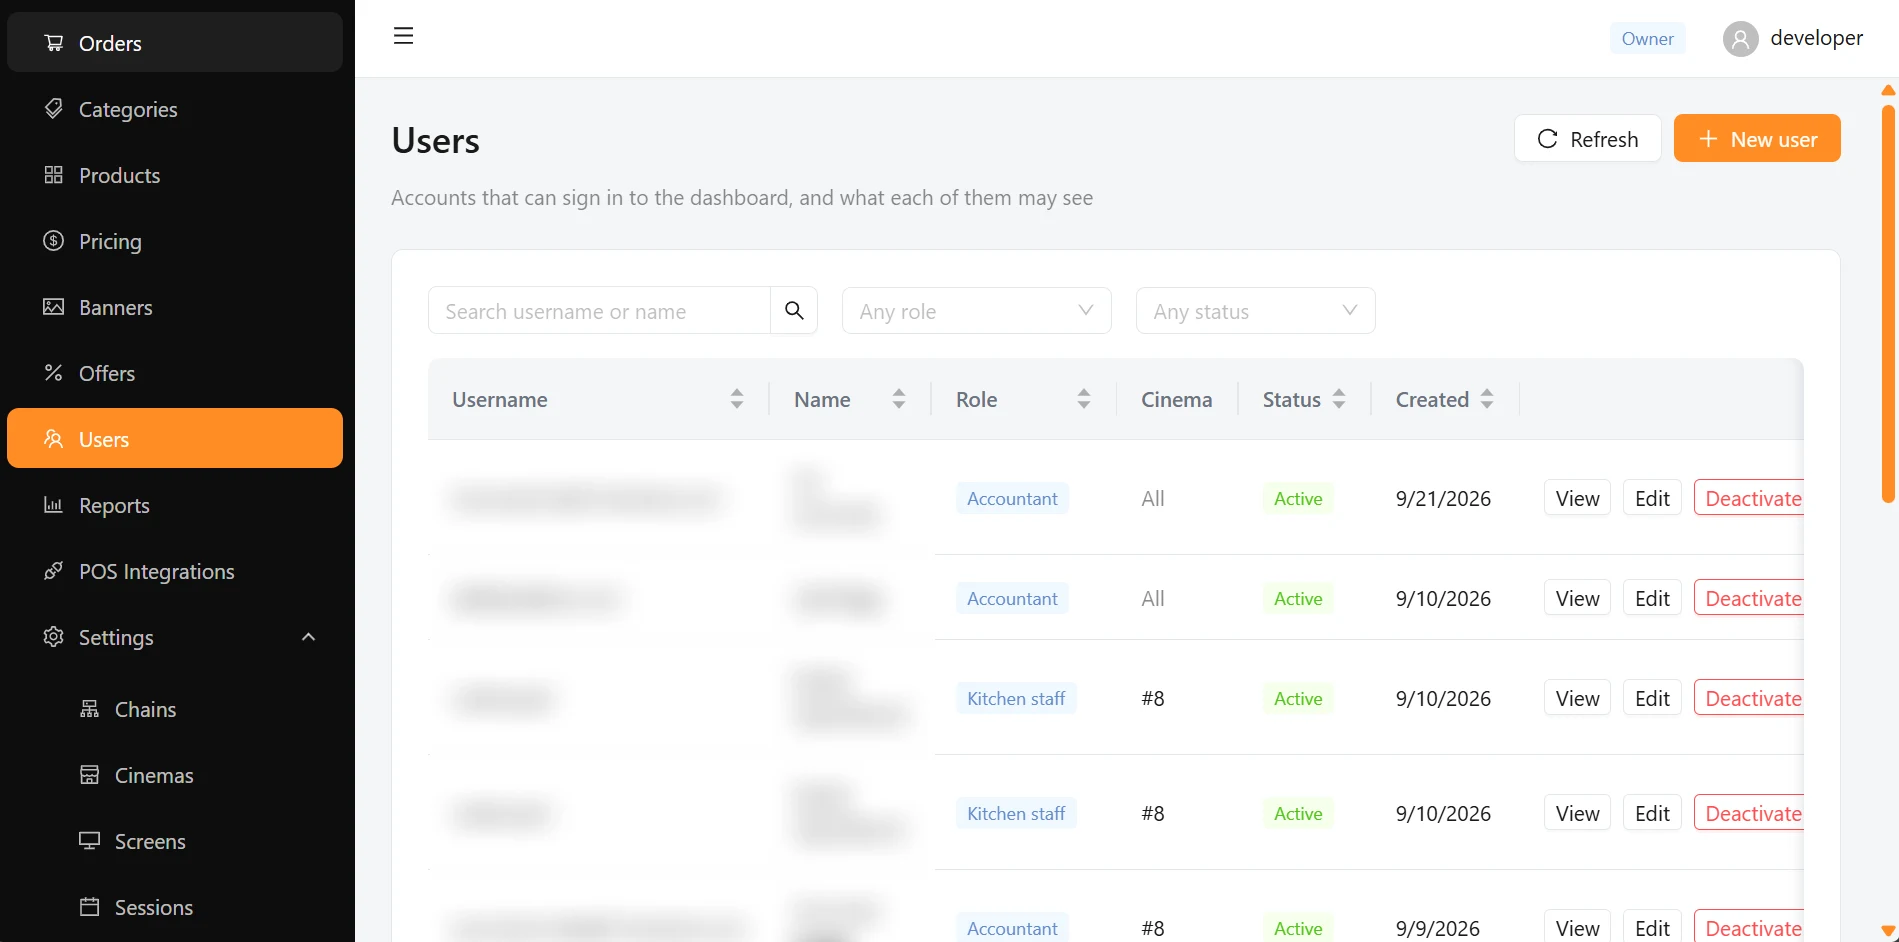Click the developer username in header
Screen dimensions: 1899x942
tap(1816, 38)
